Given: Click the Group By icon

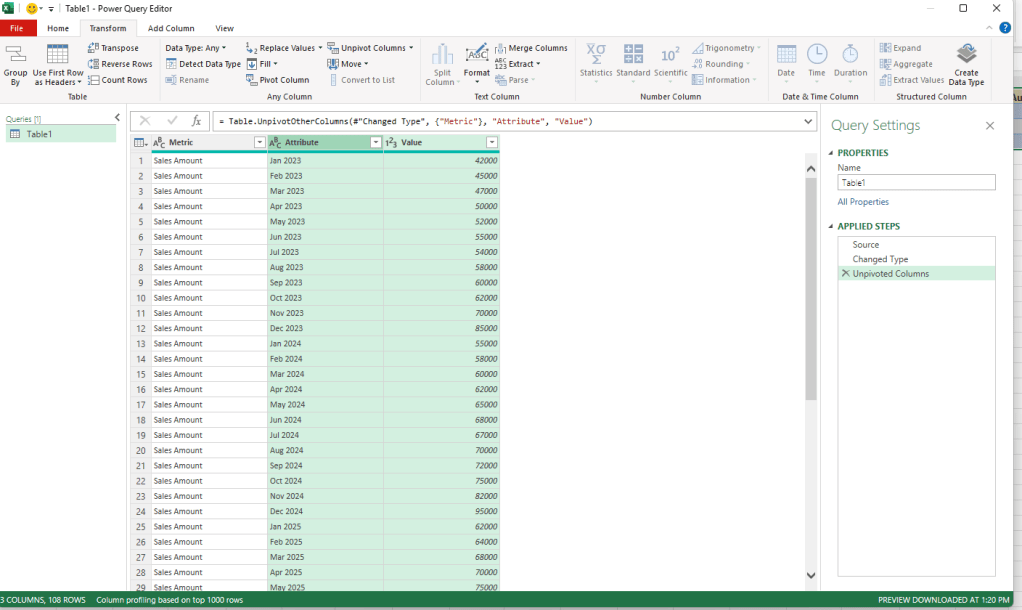Looking at the screenshot, I should coord(15,54).
